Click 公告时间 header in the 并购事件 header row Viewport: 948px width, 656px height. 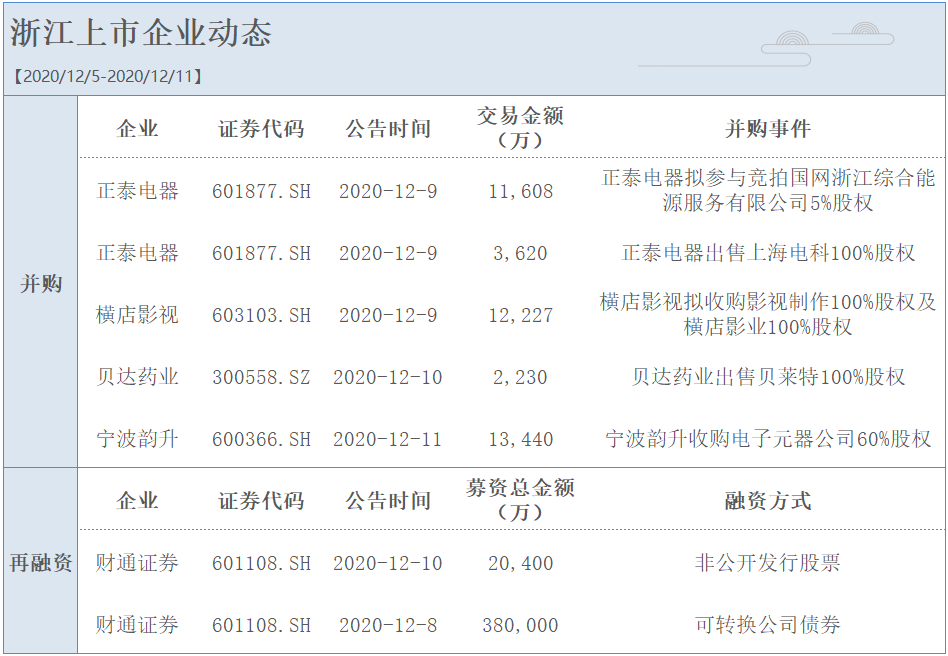[388, 128]
